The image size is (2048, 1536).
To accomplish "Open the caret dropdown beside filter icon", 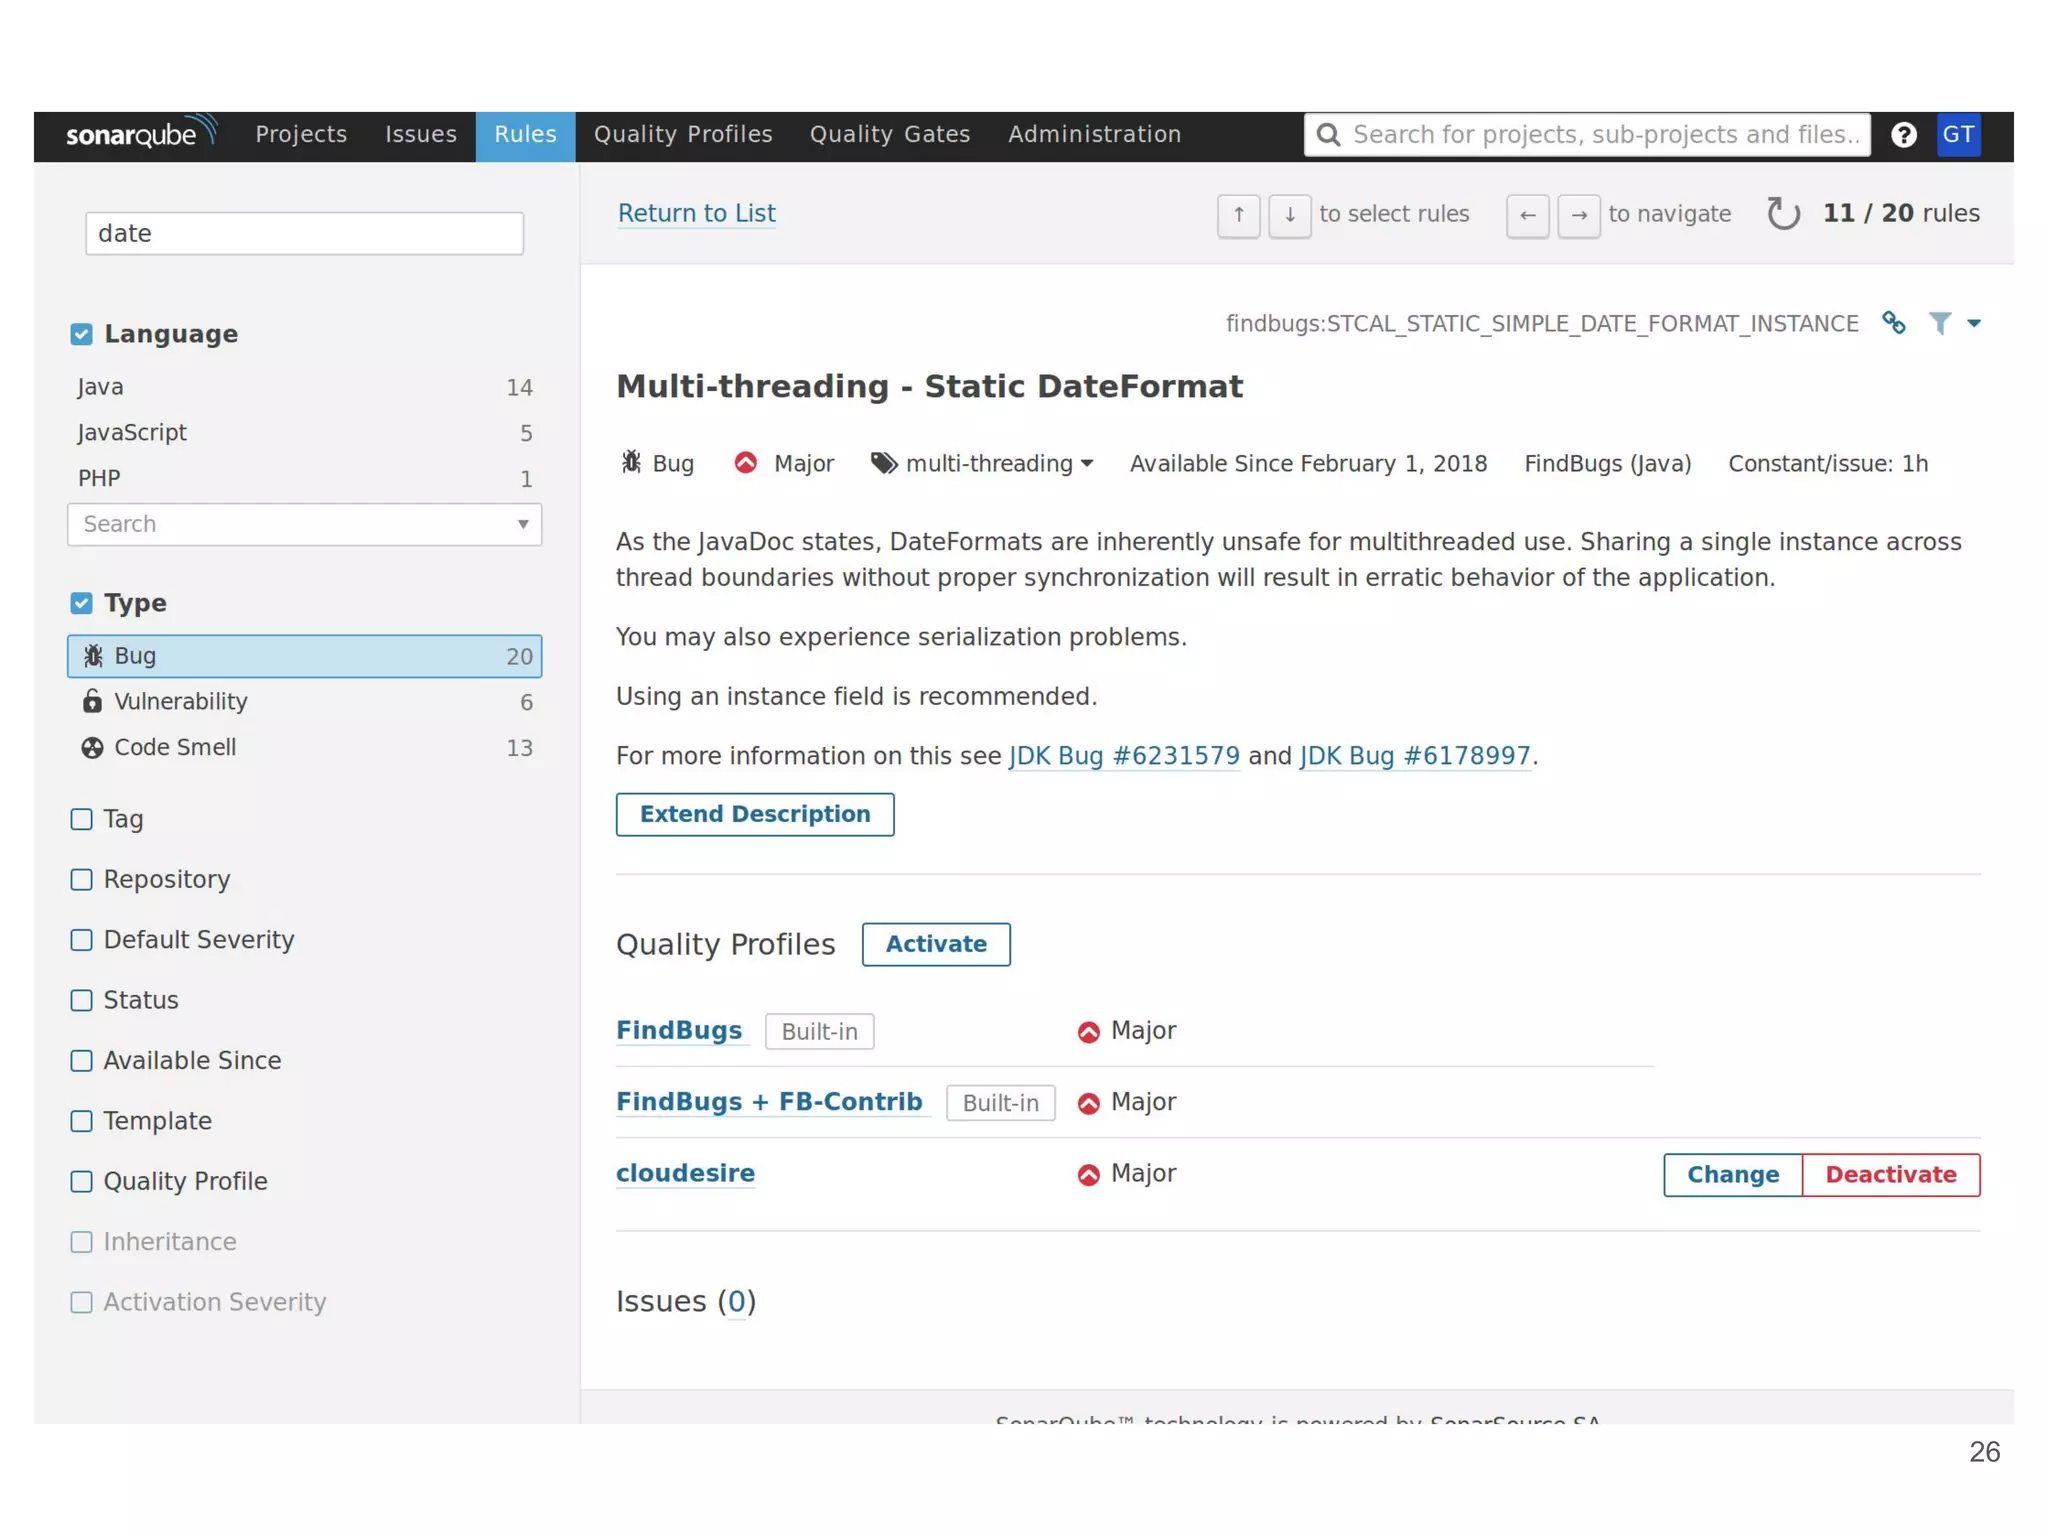I will (x=1973, y=323).
